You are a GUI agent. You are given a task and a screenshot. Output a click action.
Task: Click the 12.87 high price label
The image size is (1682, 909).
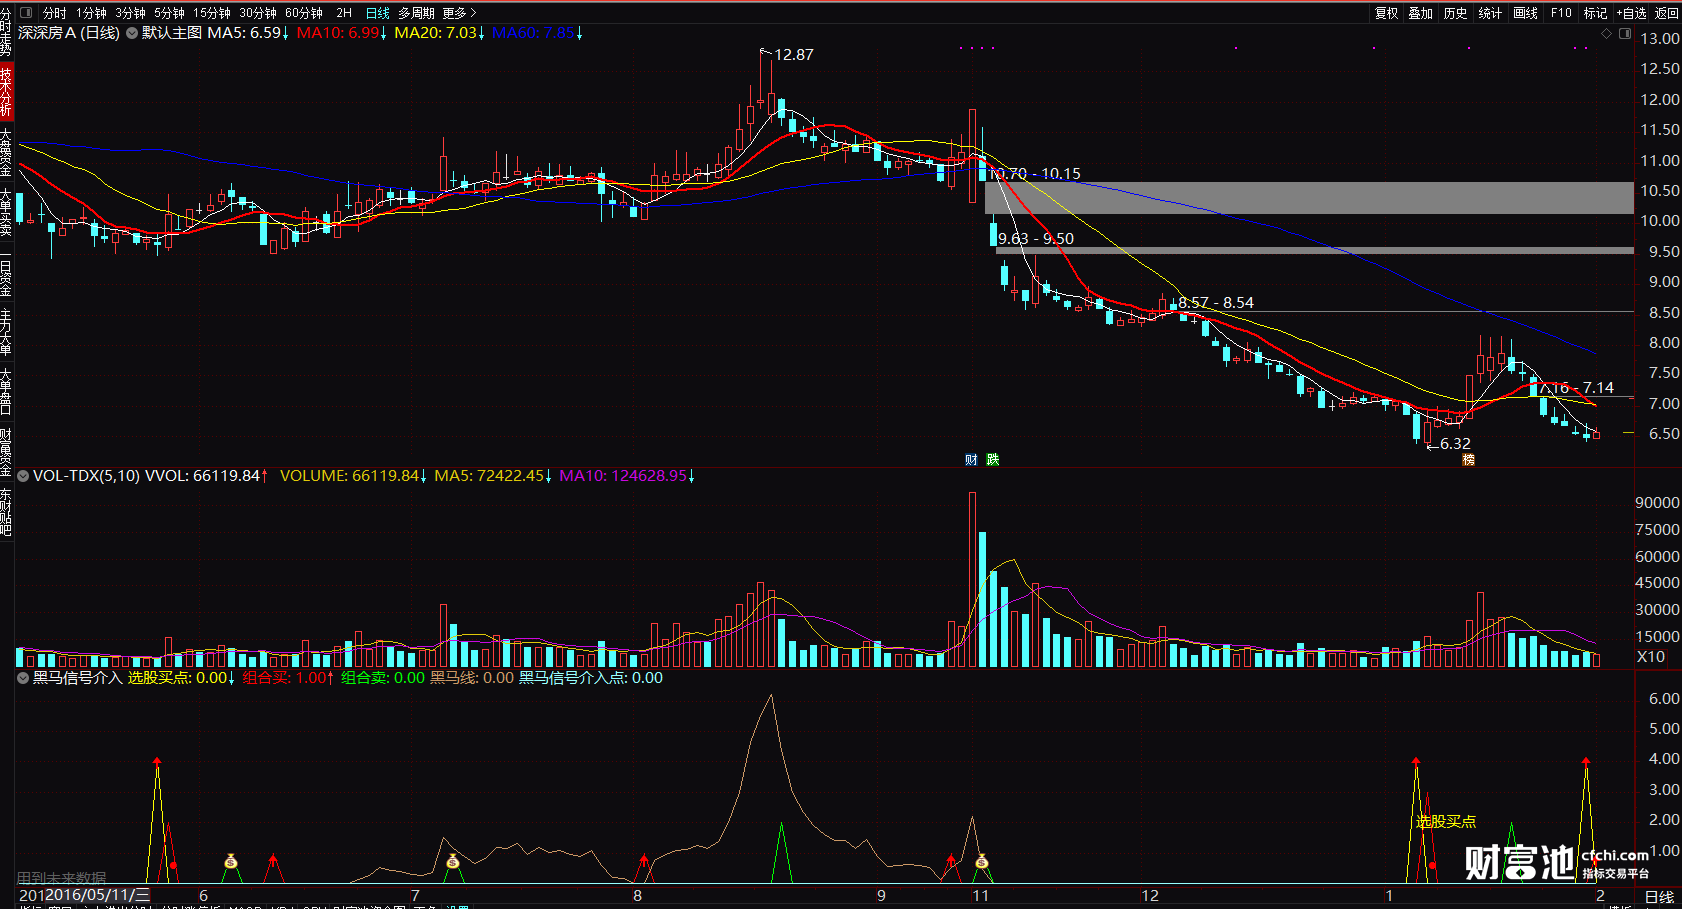point(794,55)
